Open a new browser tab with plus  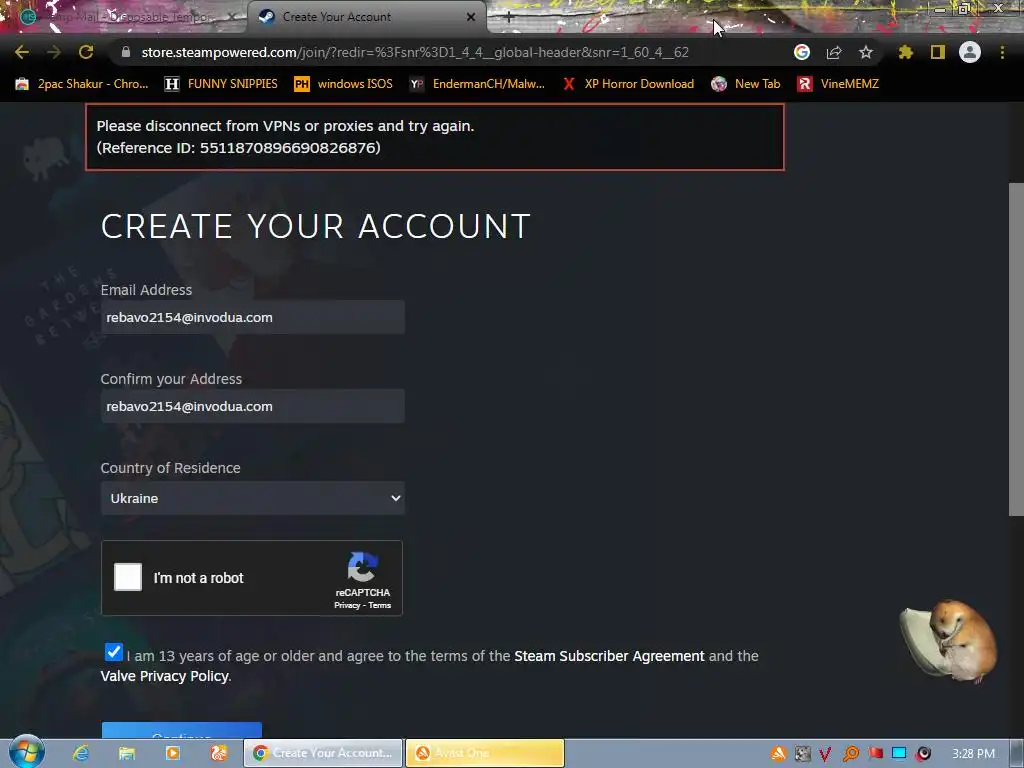coord(509,18)
